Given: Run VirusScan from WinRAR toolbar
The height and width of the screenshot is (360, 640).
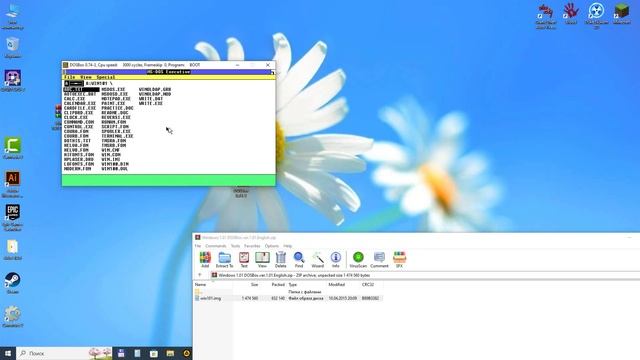Looking at the screenshot, I should tap(358, 260).
